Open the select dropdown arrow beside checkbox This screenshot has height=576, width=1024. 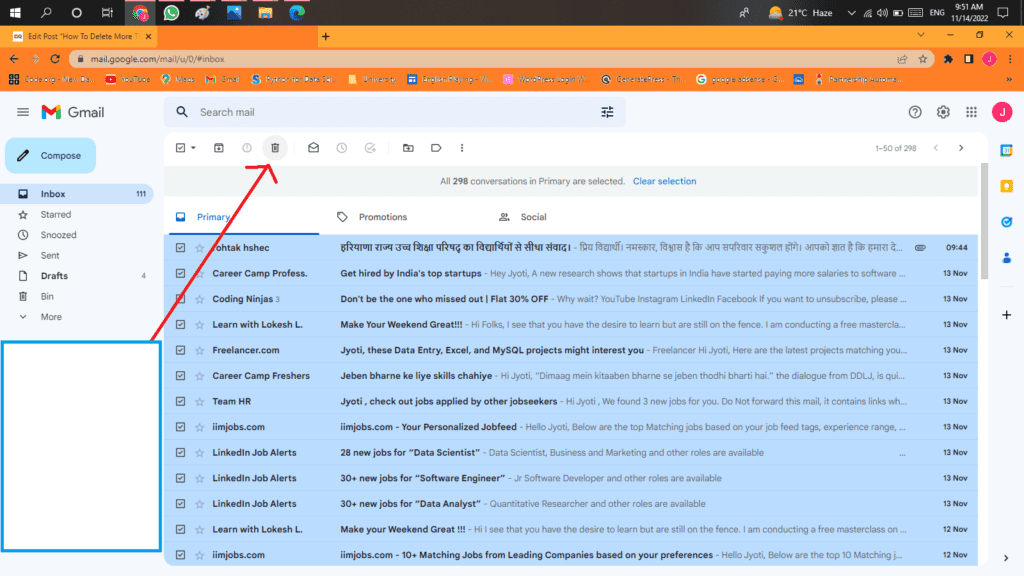pyautogui.click(x=193, y=148)
